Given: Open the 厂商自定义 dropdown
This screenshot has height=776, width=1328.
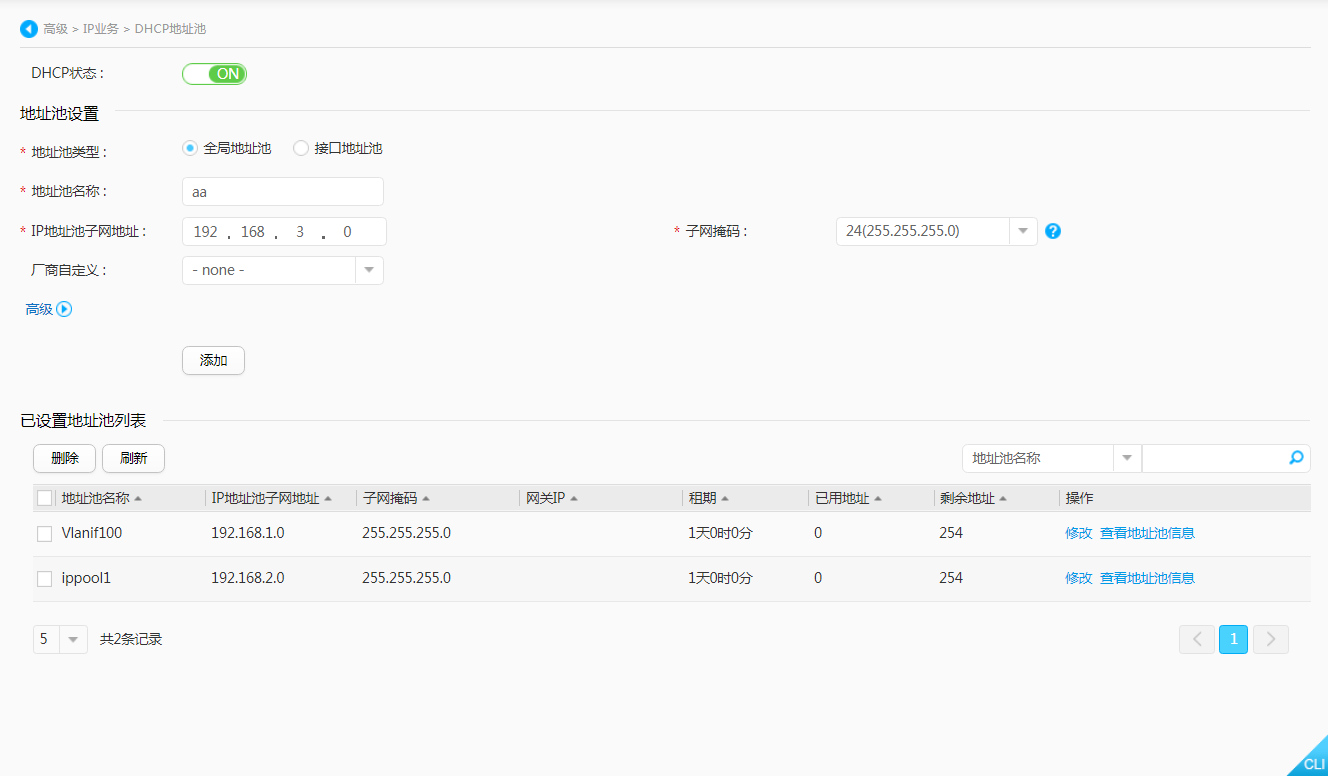Looking at the screenshot, I should pos(369,270).
